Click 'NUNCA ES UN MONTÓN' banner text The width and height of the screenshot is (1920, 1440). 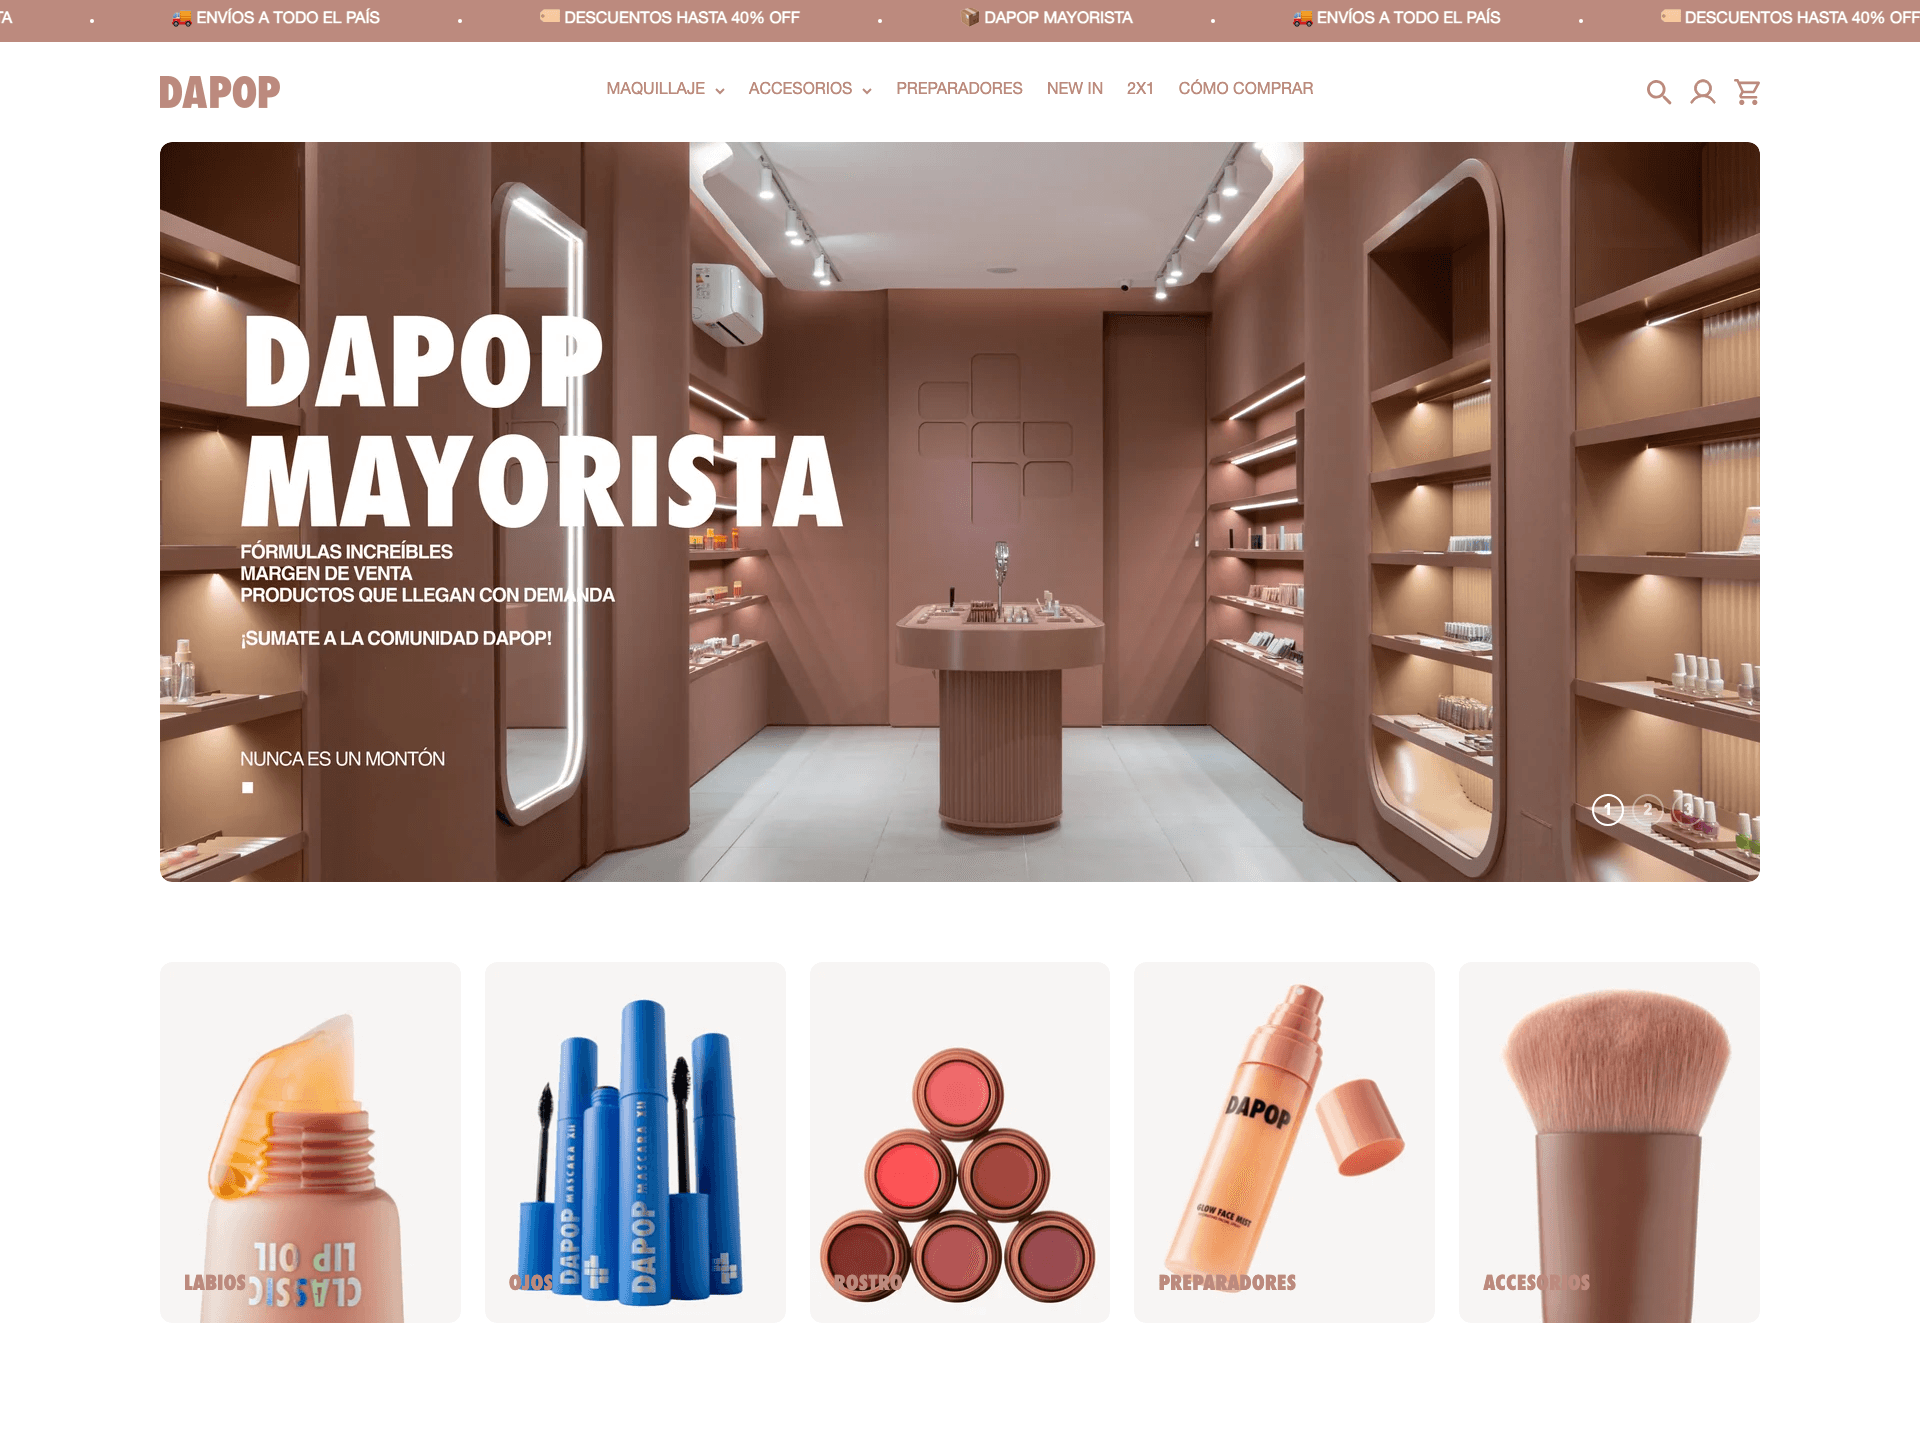pos(342,759)
